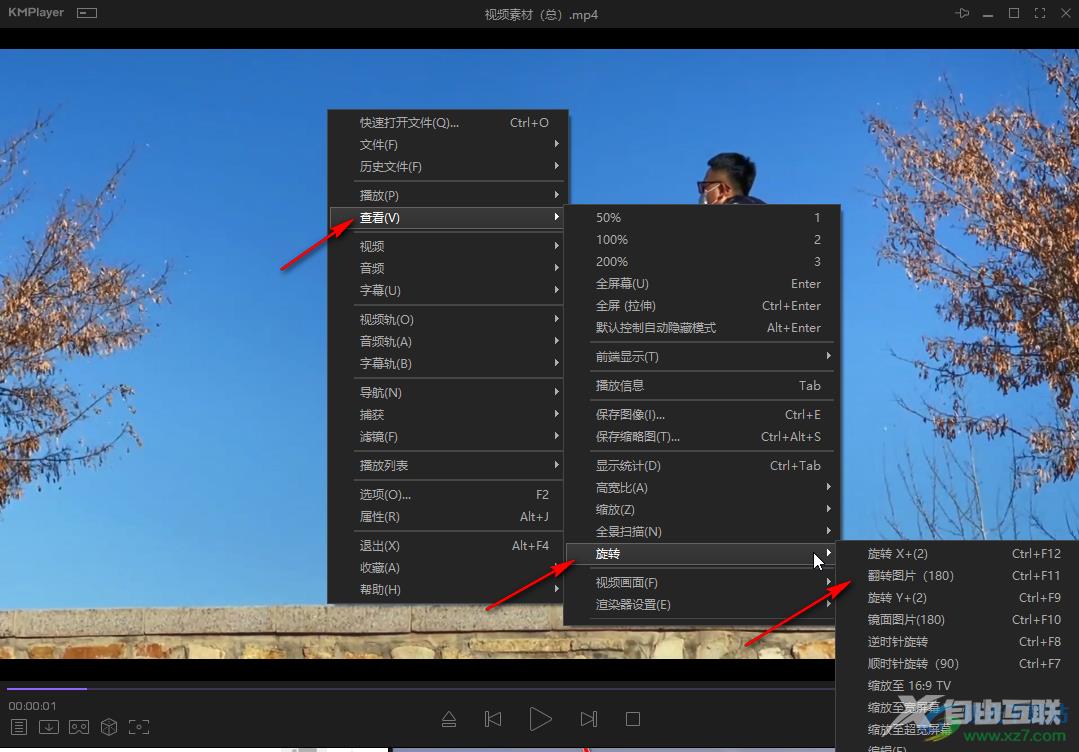Screen dimensions: 1079x752
Task: Choose 翻转图片 (180) flip option
Action: click(958, 575)
